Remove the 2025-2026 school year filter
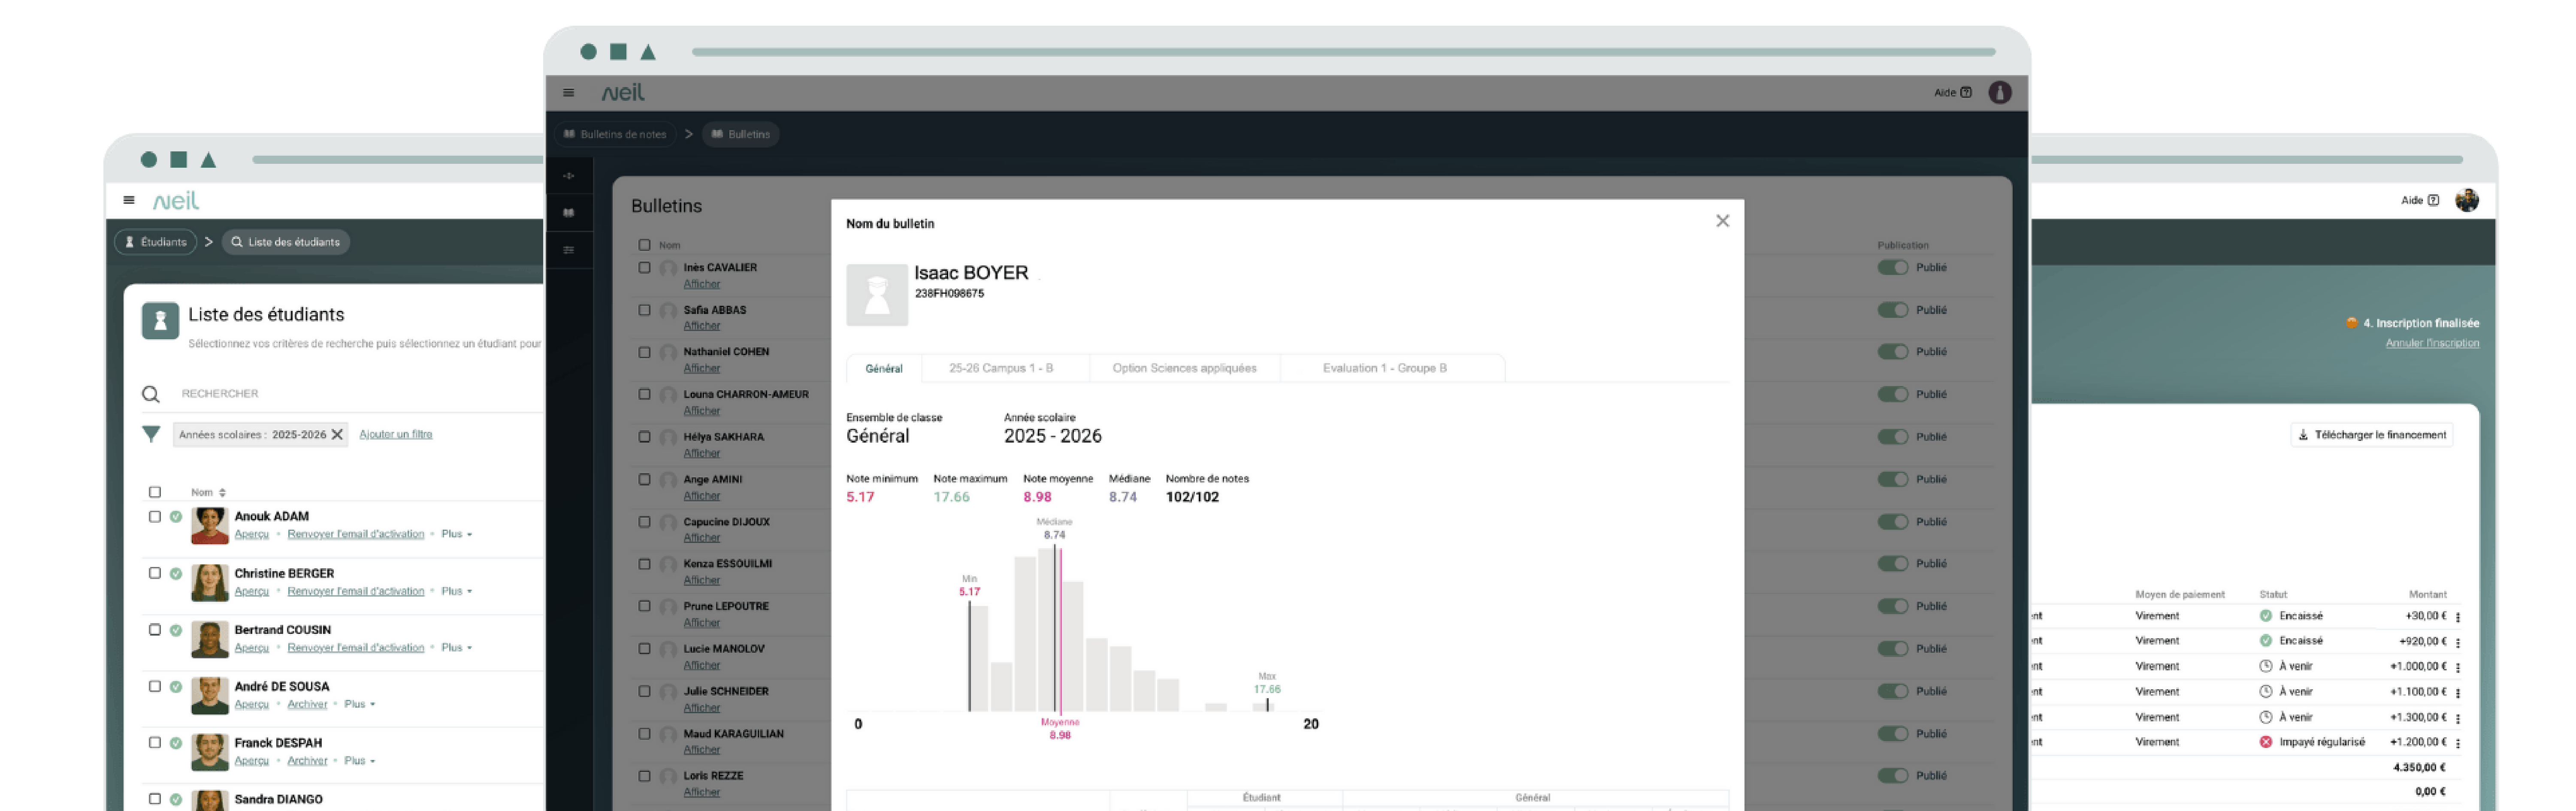2576x811 pixels. click(x=337, y=434)
